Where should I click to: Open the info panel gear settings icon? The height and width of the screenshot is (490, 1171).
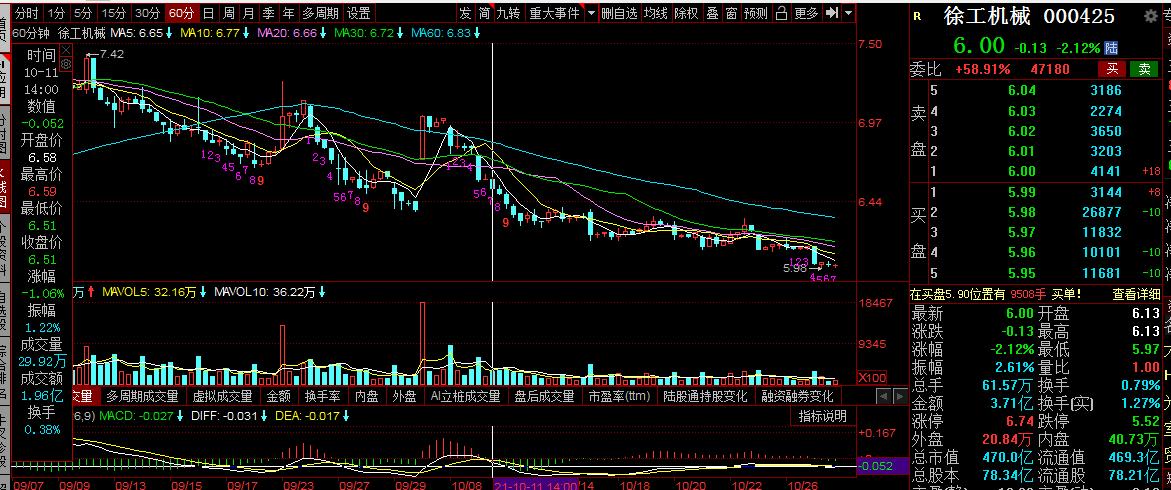[66, 64]
